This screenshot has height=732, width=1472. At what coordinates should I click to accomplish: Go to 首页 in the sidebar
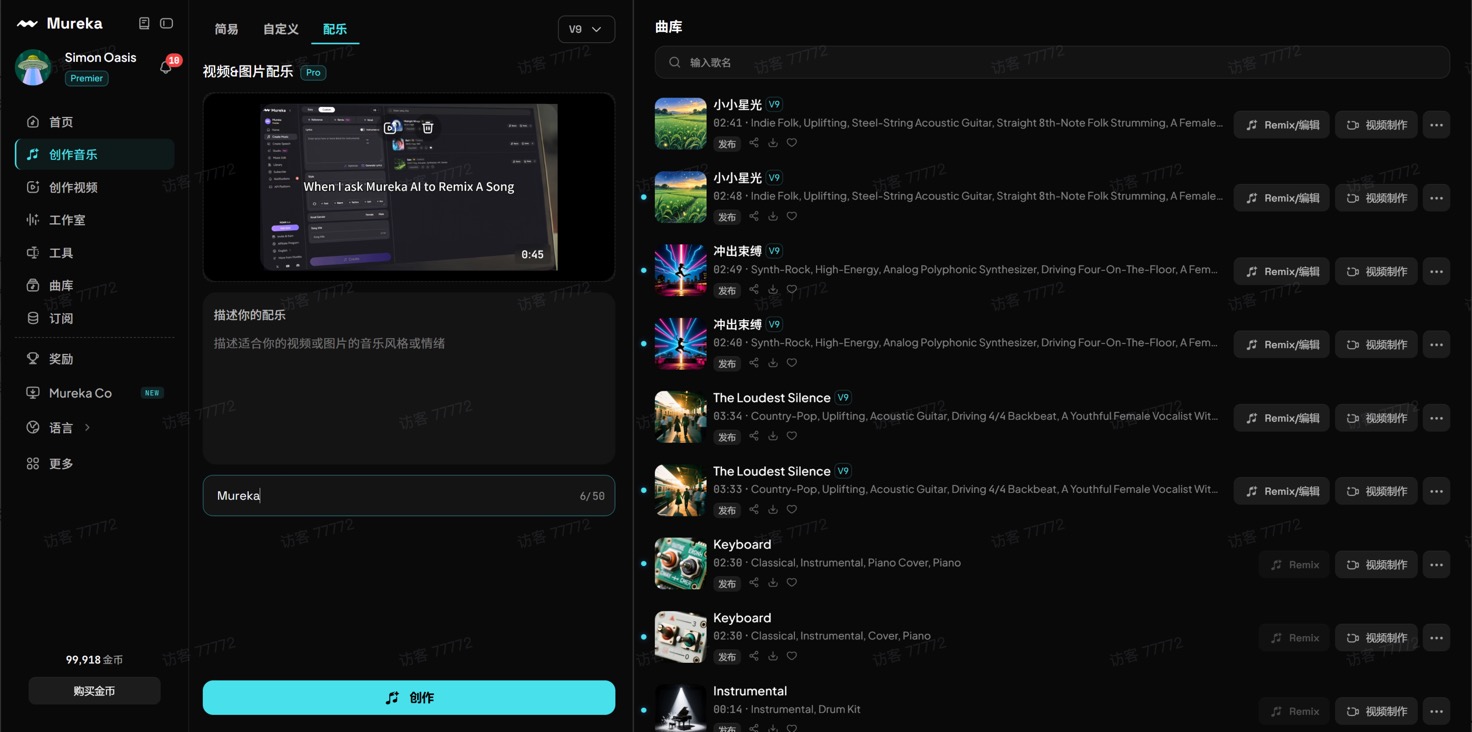[95, 122]
